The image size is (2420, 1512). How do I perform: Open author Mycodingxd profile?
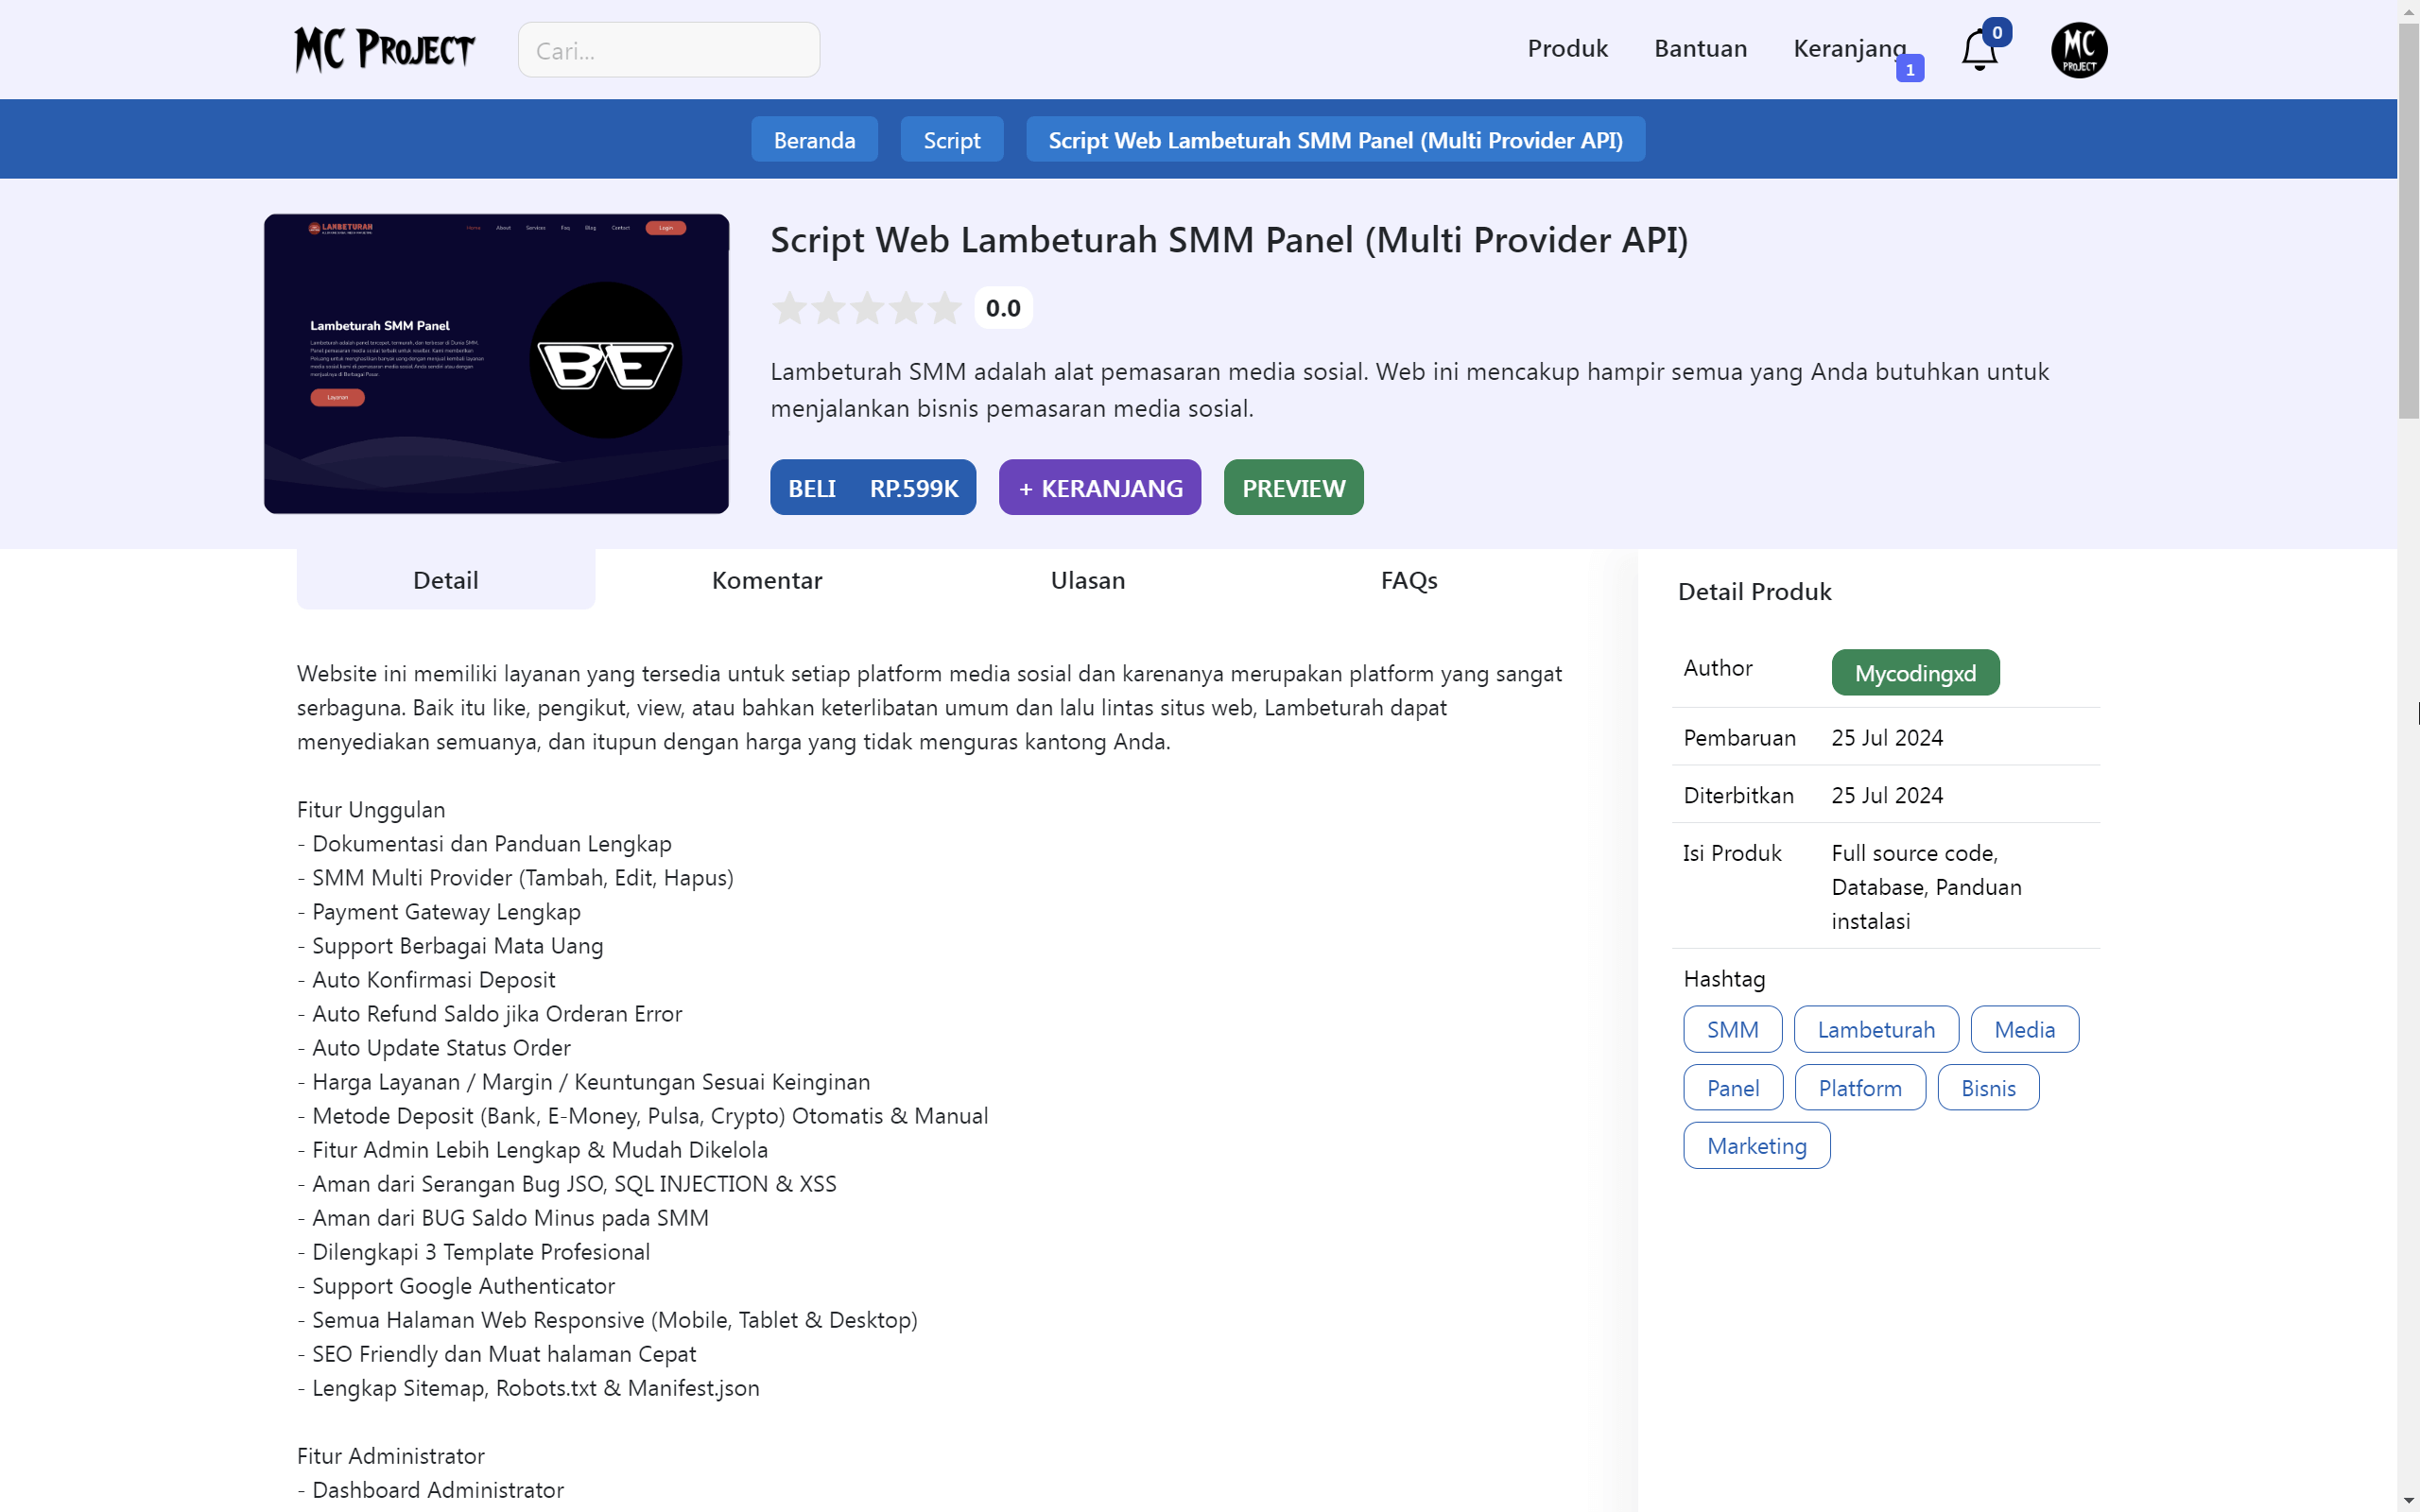(1914, 673)
